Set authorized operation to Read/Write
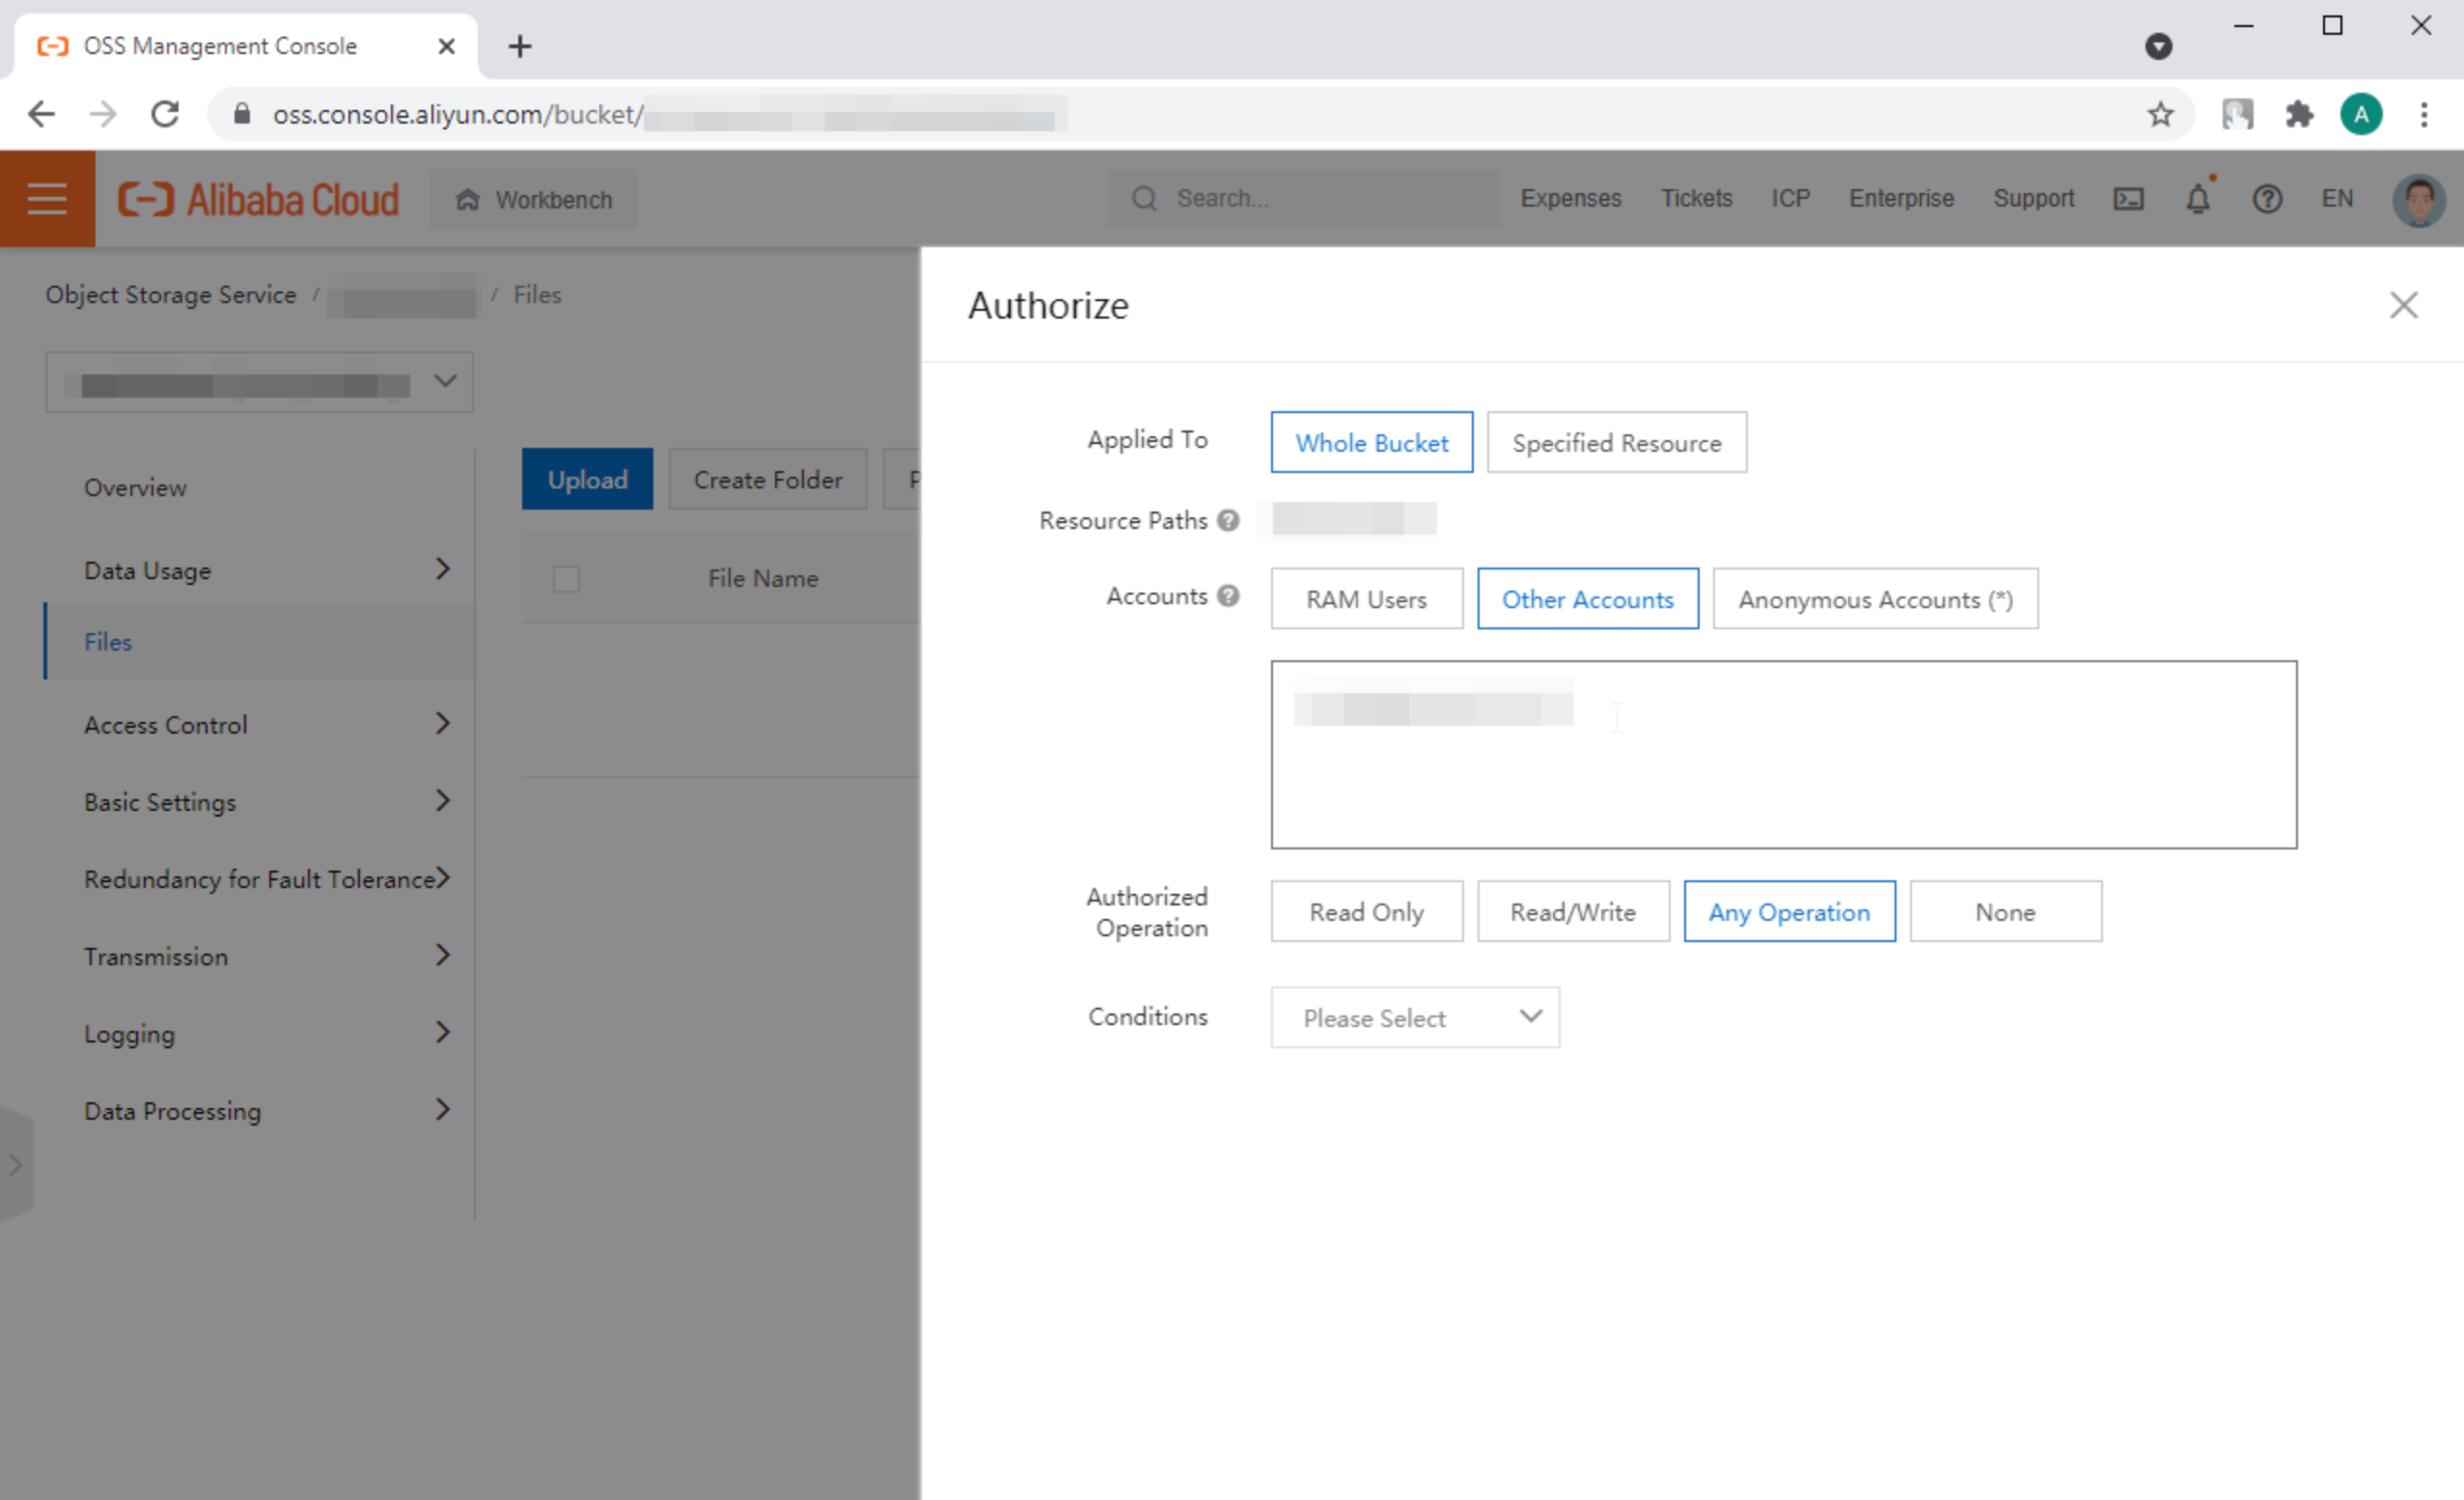This screenshot has width=2464, height=1500. pos(1573,911)
